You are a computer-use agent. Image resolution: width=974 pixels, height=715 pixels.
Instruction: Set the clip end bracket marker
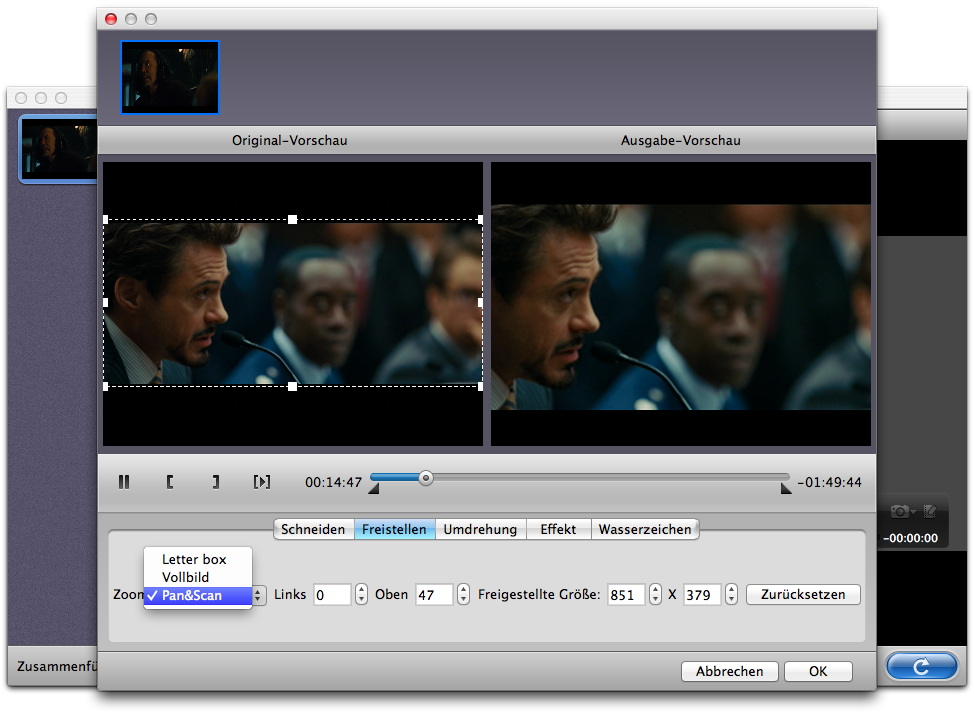coord(215,482)
